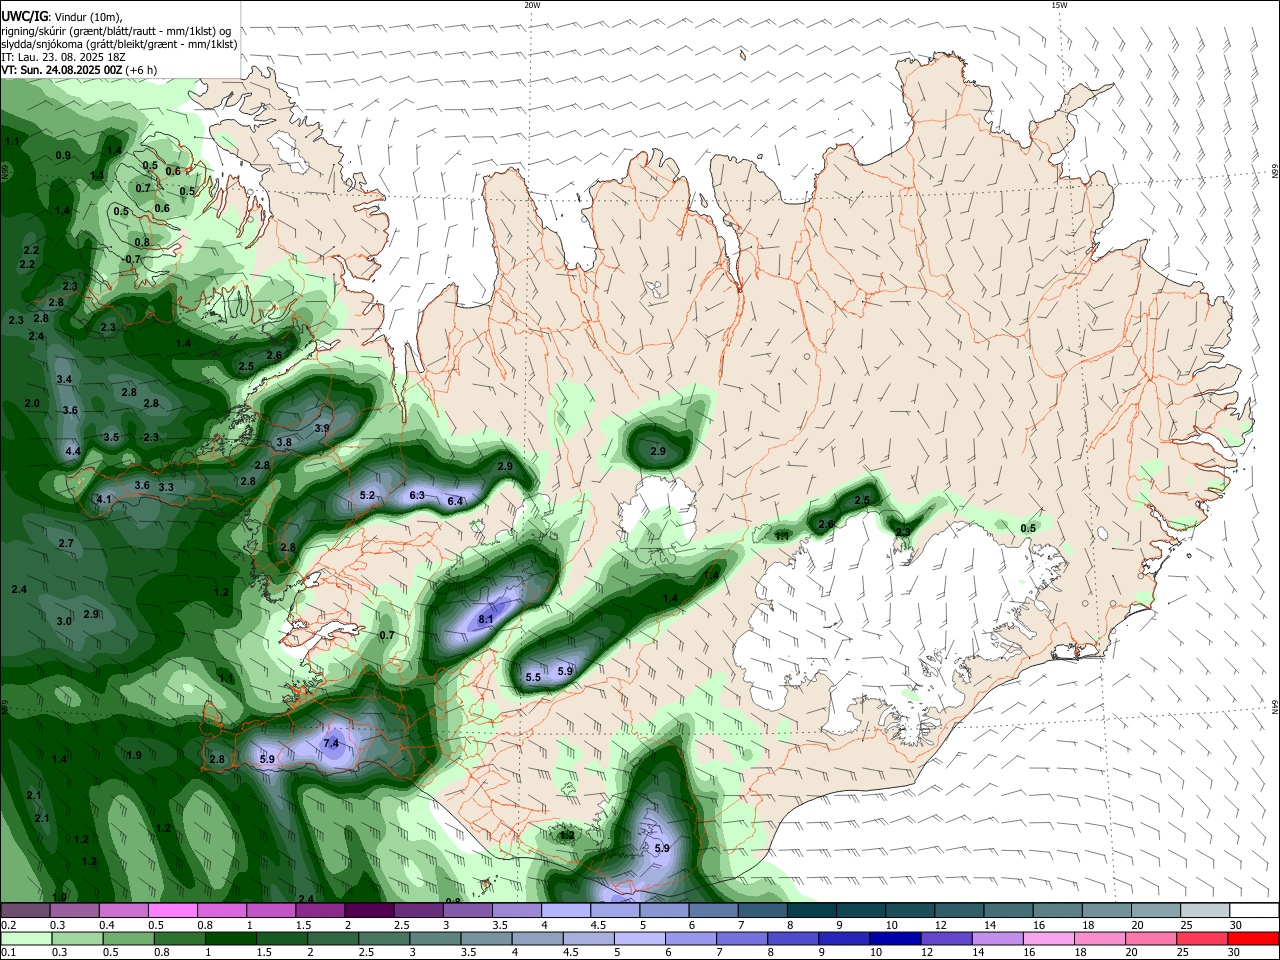Click the 4.1 precipitation value
The width and height of the screenshot is (1280, 960).
pos(104,499)
